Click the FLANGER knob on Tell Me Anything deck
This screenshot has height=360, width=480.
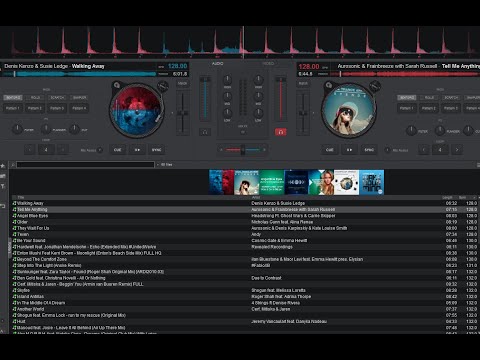pyautogui.click(x=440, y=130)
